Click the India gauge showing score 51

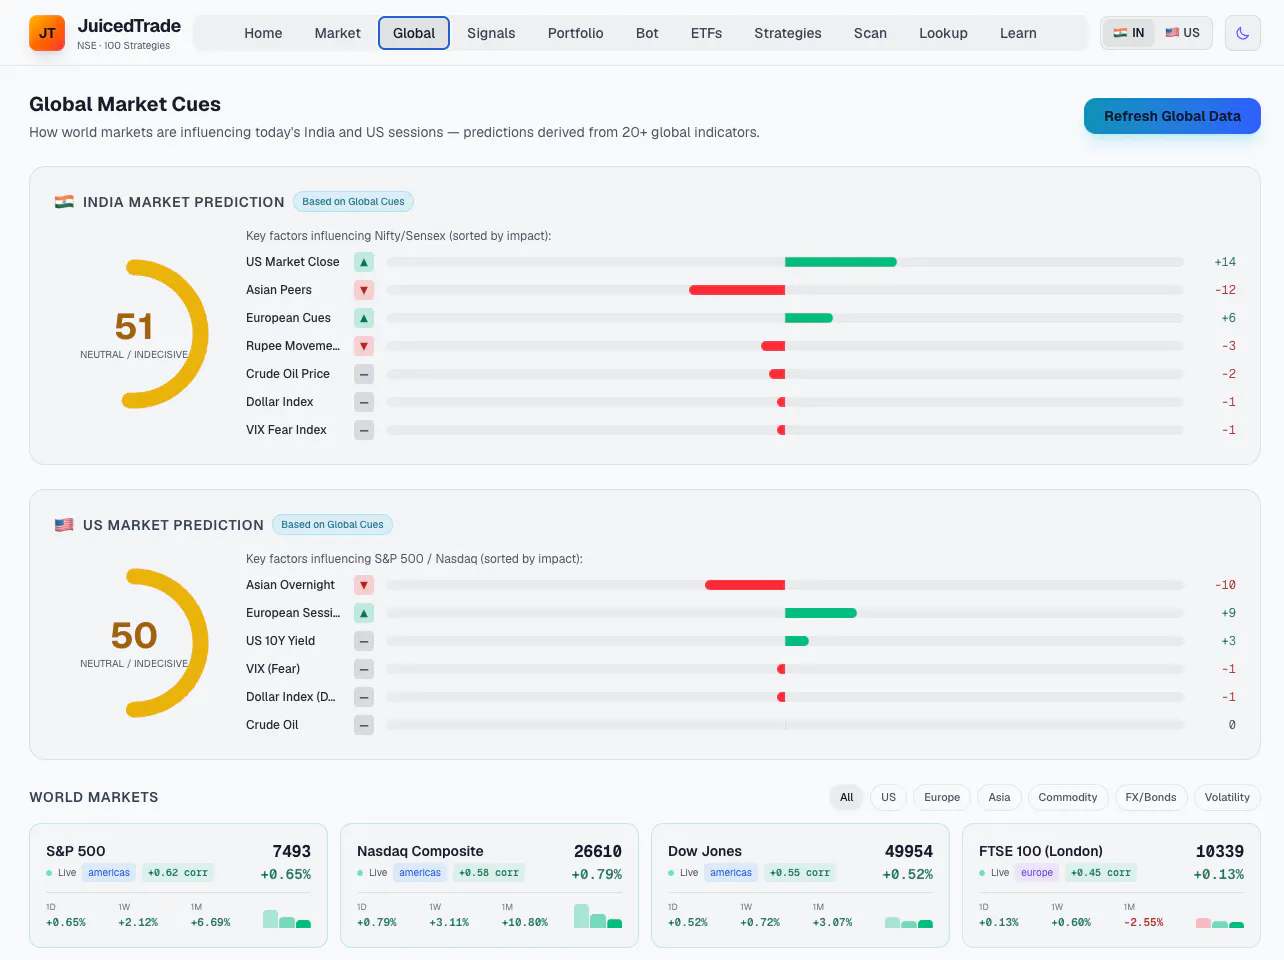(134, 334)
